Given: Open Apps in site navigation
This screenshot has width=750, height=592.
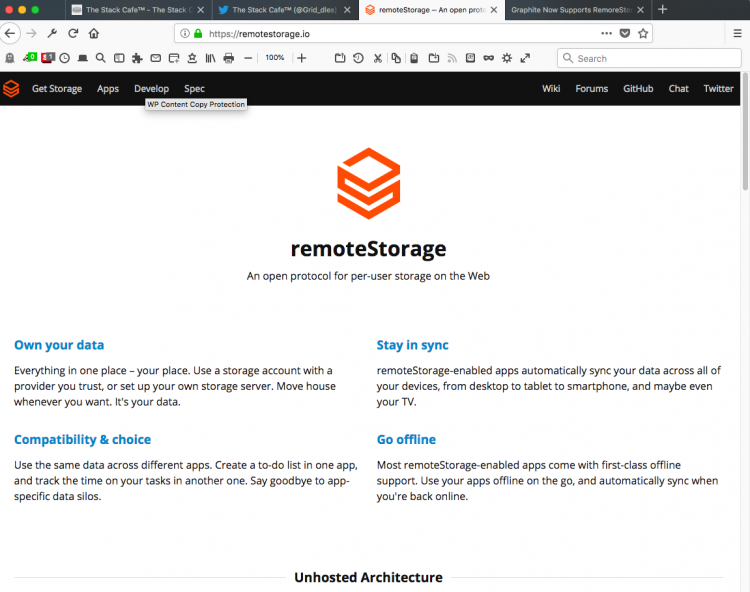Looking at the screenshot, I should pos(108,88).
